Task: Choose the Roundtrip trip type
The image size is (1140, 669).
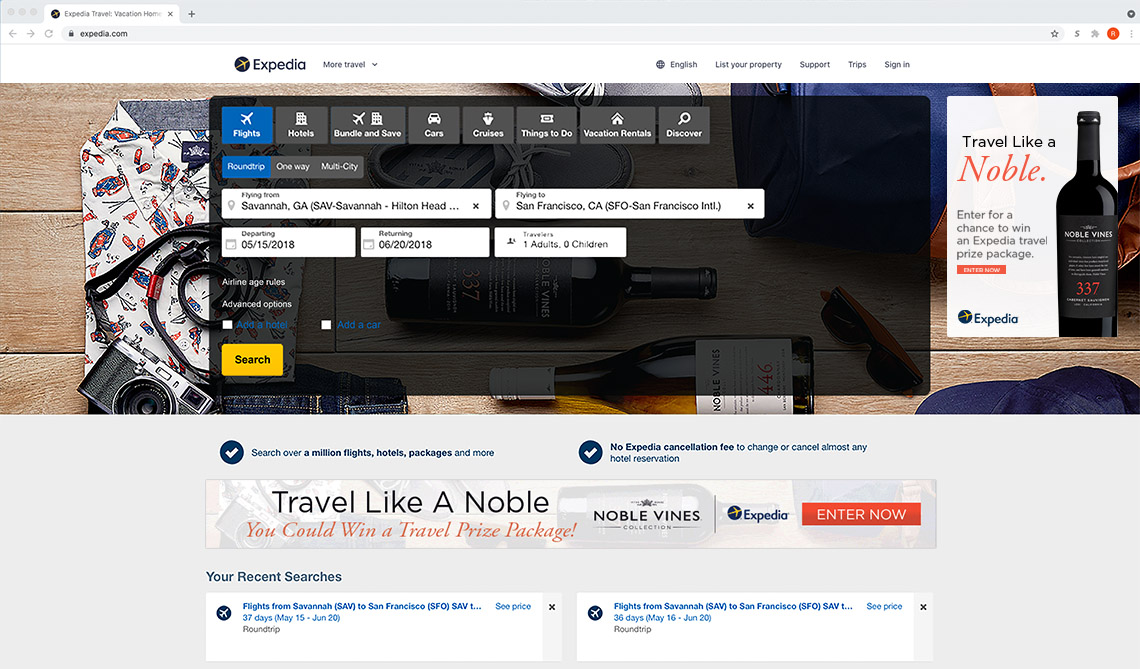Action: pos(246,167)
